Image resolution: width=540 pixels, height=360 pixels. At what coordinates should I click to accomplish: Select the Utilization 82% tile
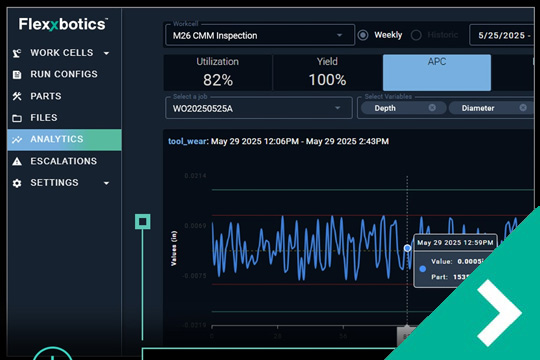coord(218,73)
